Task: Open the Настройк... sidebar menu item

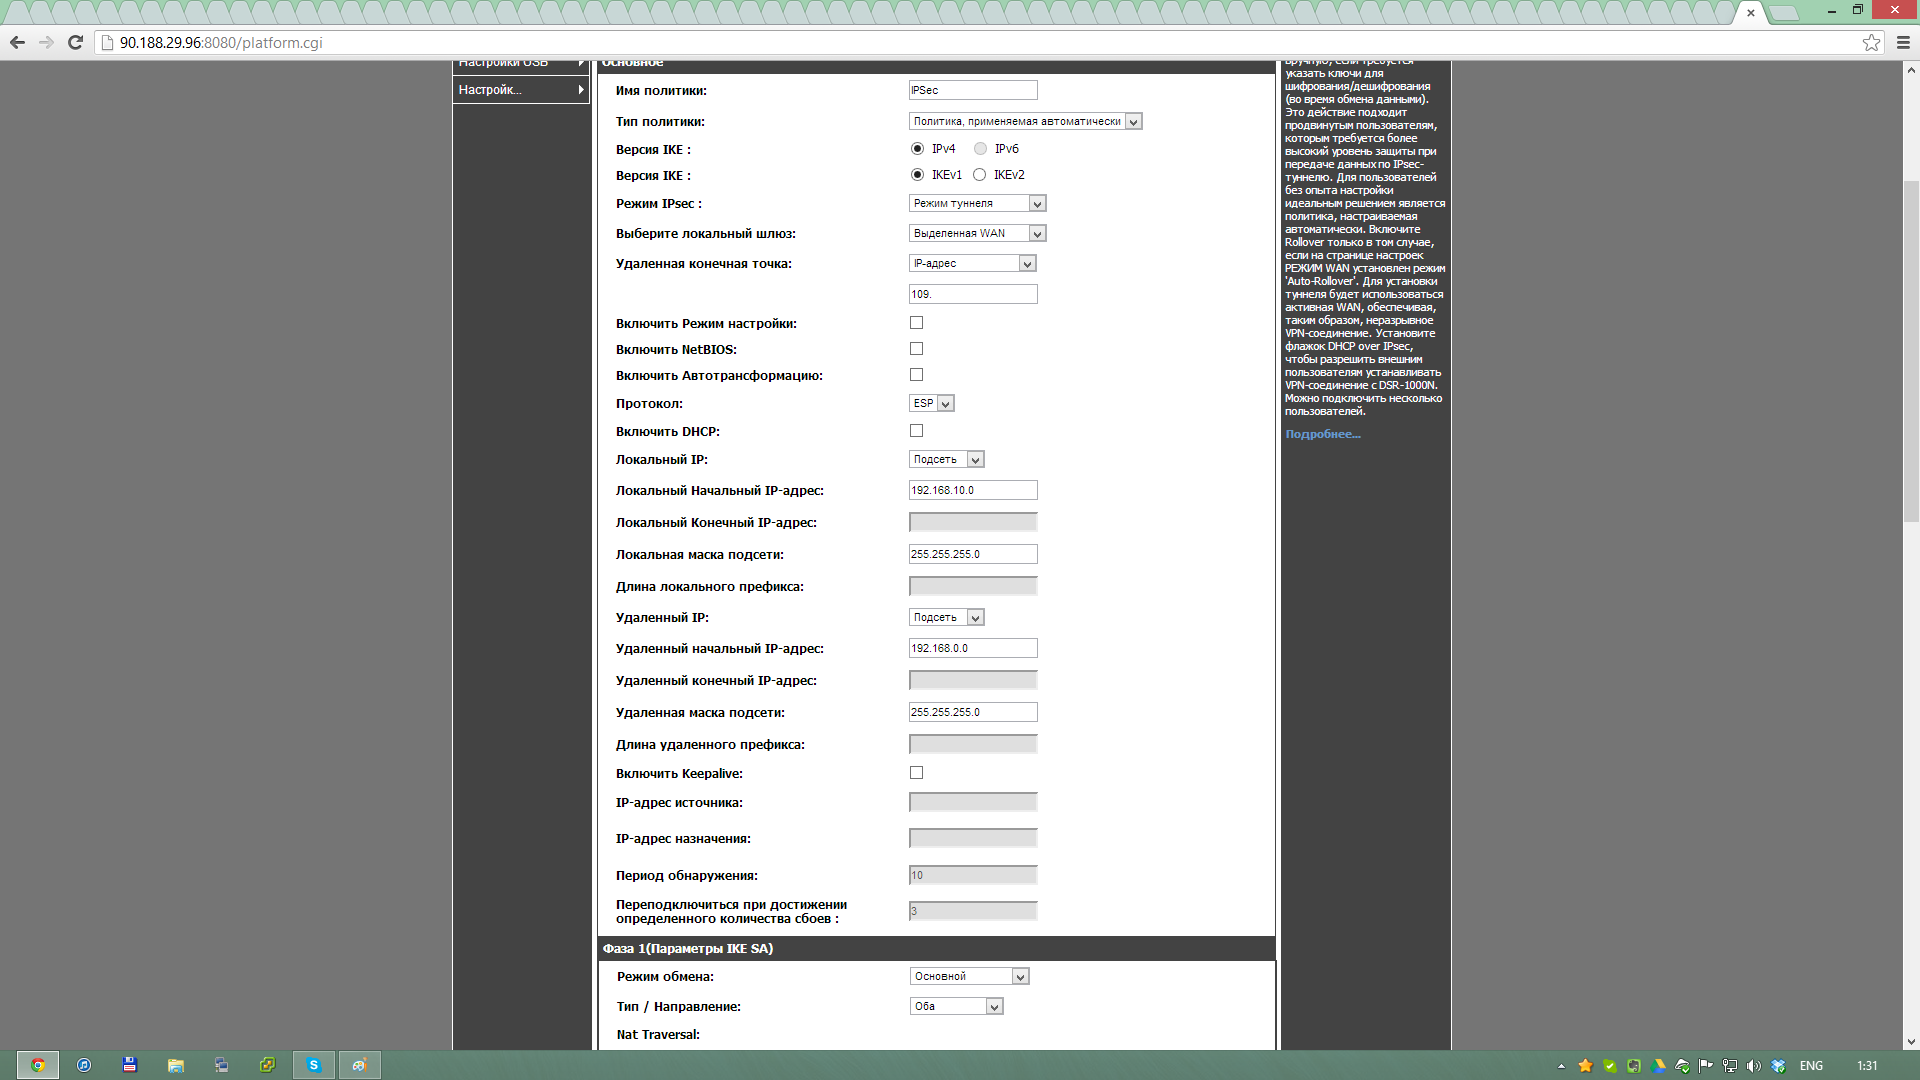Action: [x=520, y=90]
